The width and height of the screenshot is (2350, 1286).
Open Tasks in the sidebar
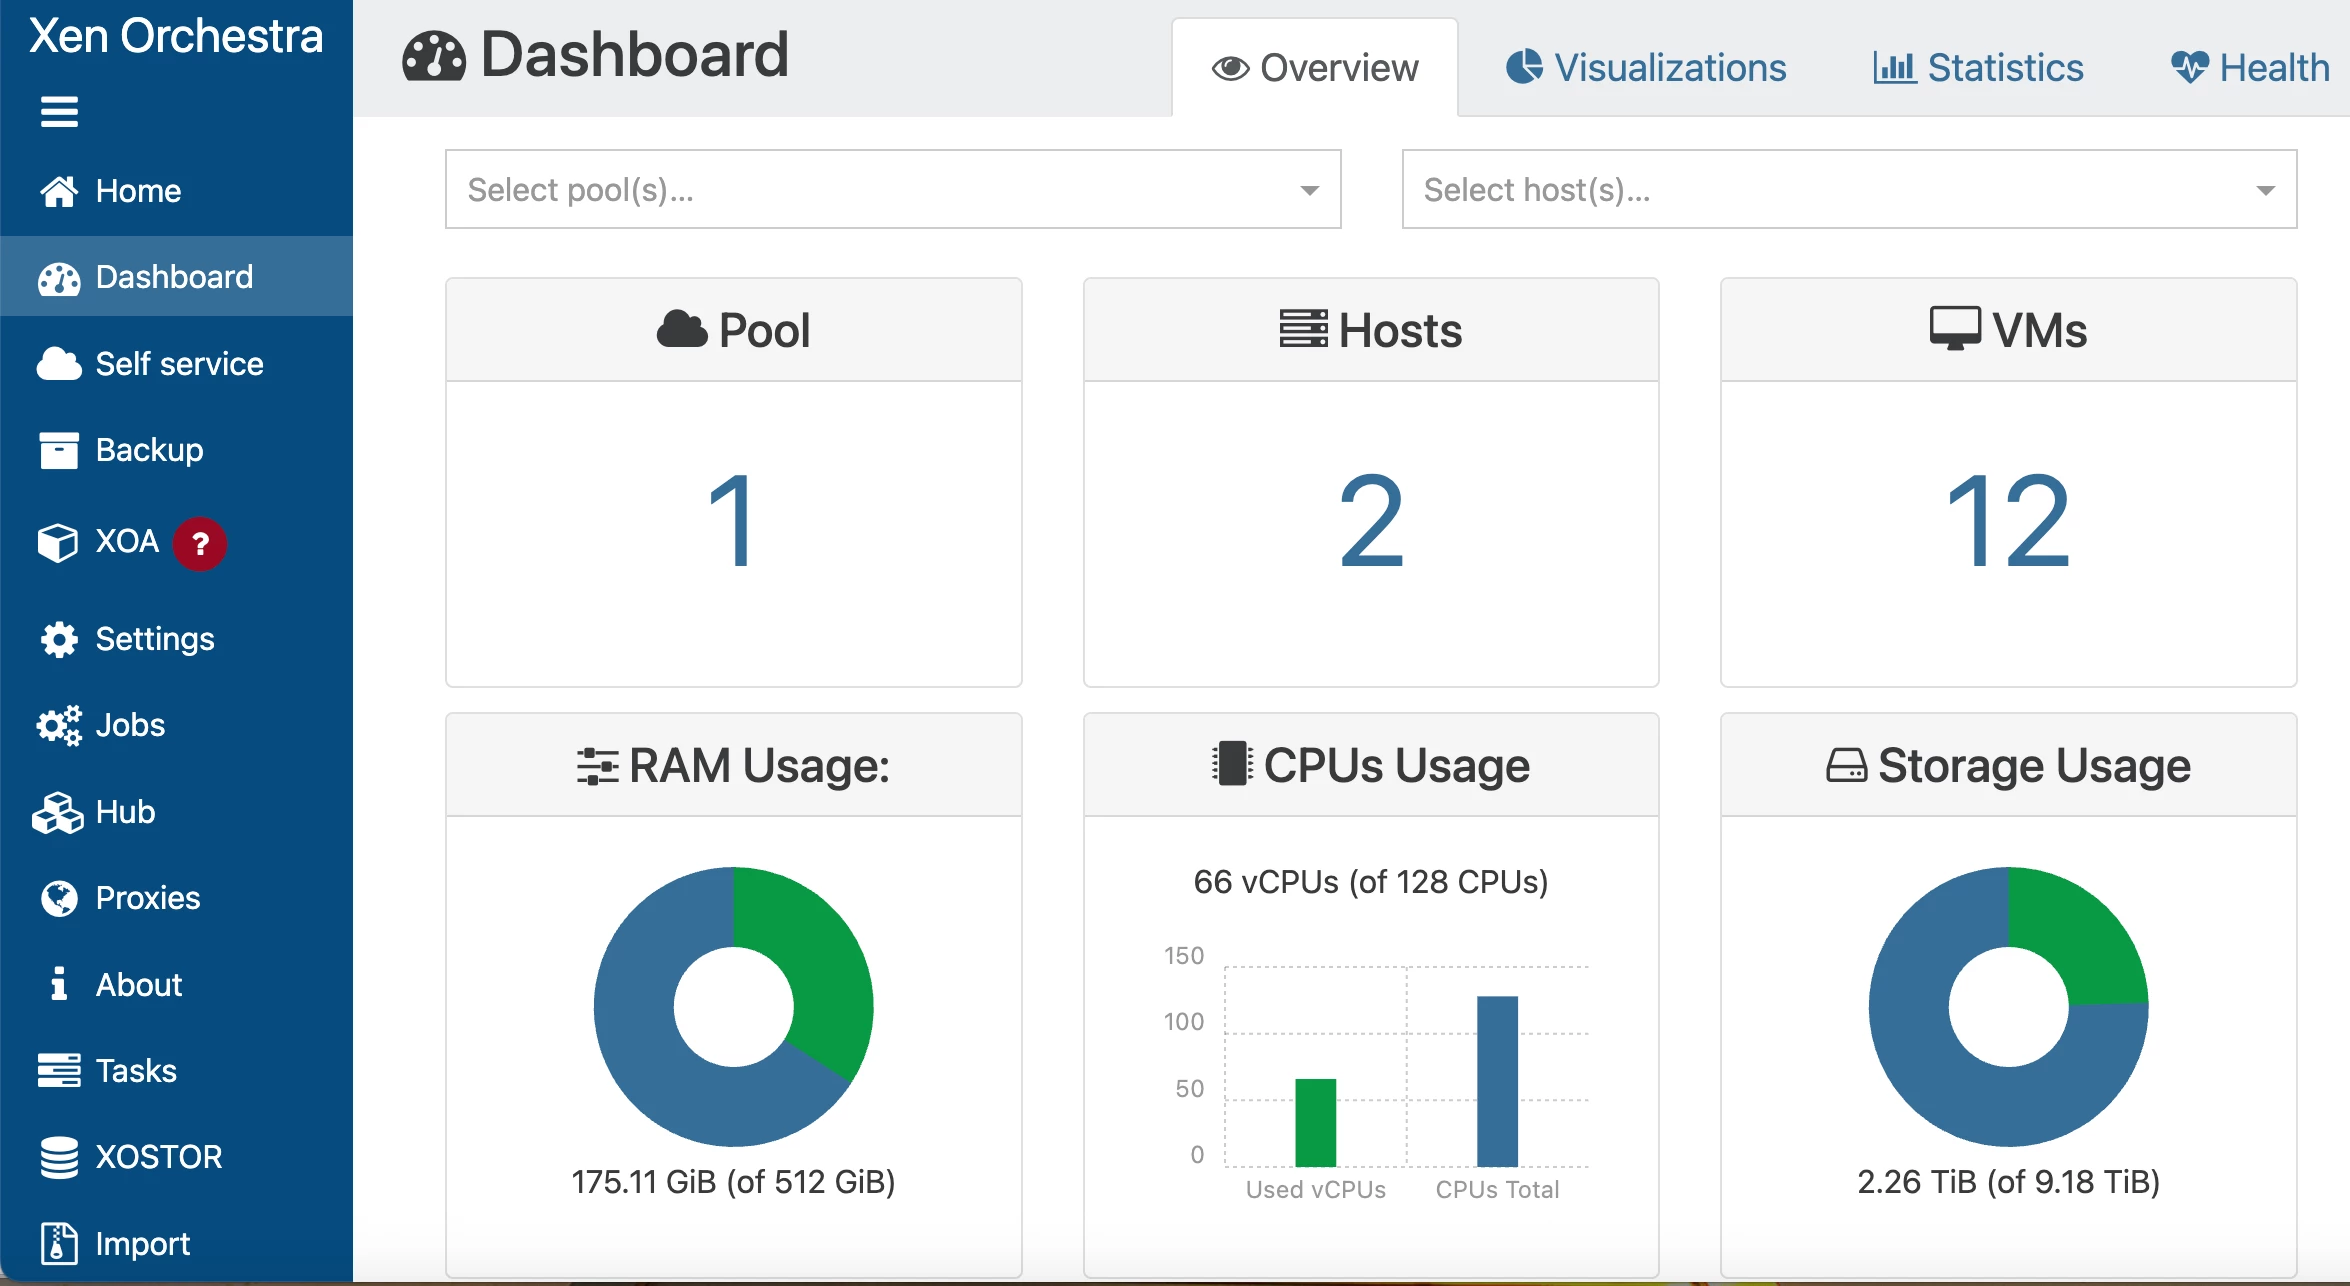click(x=176, y=1070)
